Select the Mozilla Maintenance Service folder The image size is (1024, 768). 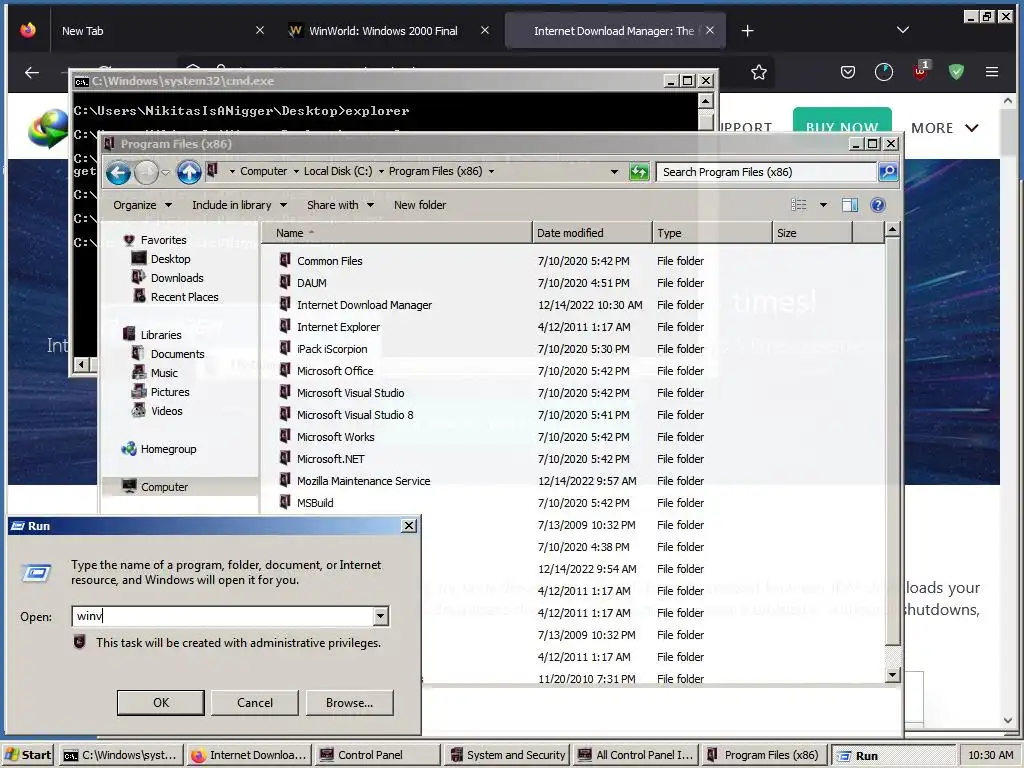[363, 481]
